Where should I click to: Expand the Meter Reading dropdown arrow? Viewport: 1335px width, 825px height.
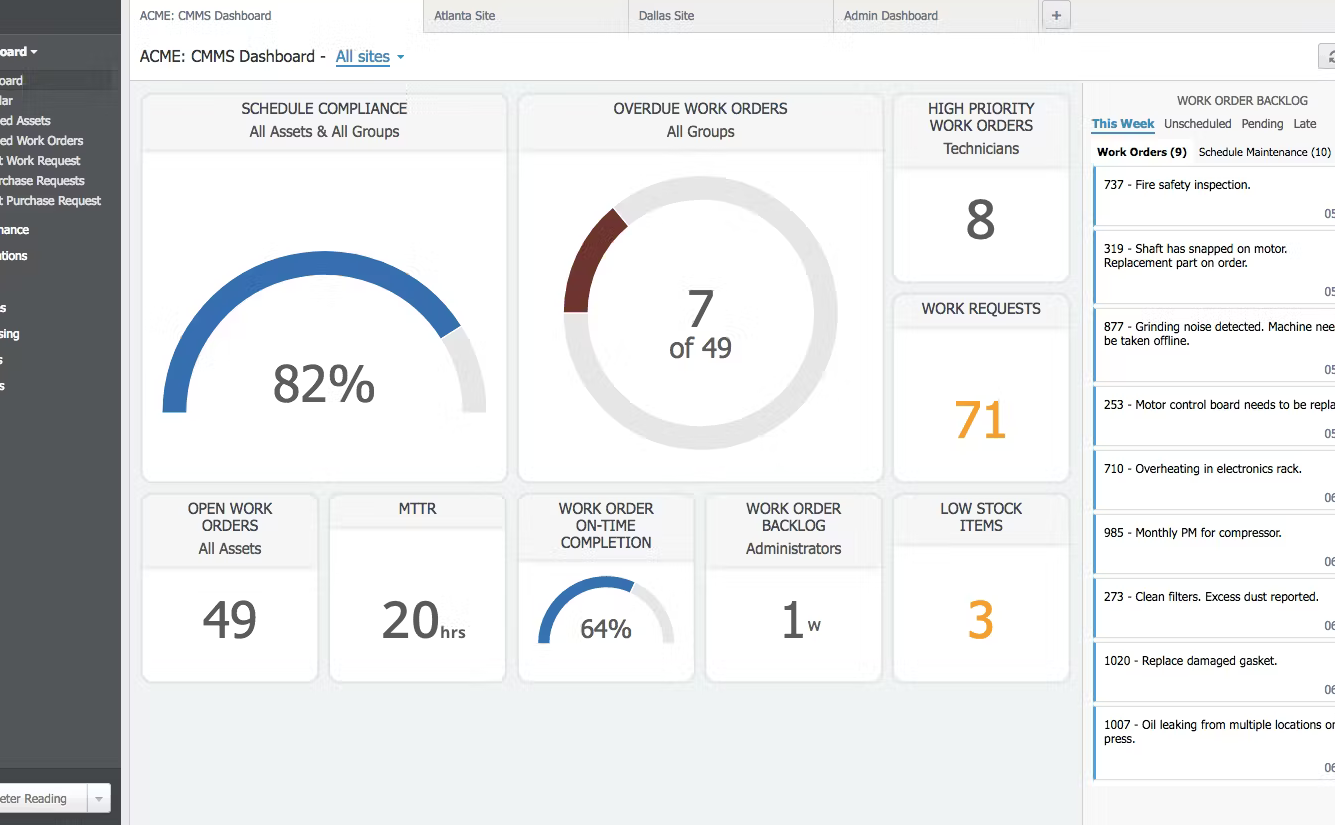[x=98, y=798]
